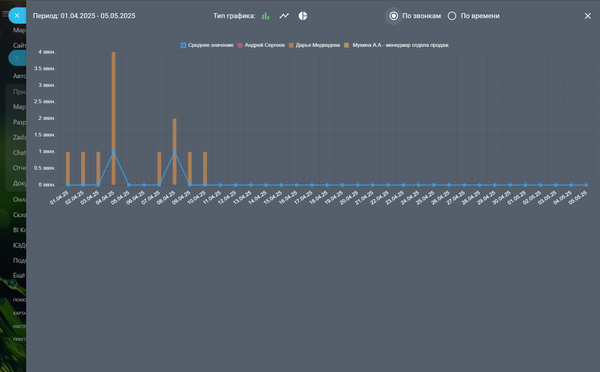Switch chart type to bar chart icon
This screenshot has width=600, height=372.
pyautogui.click(x=266, y=16)
